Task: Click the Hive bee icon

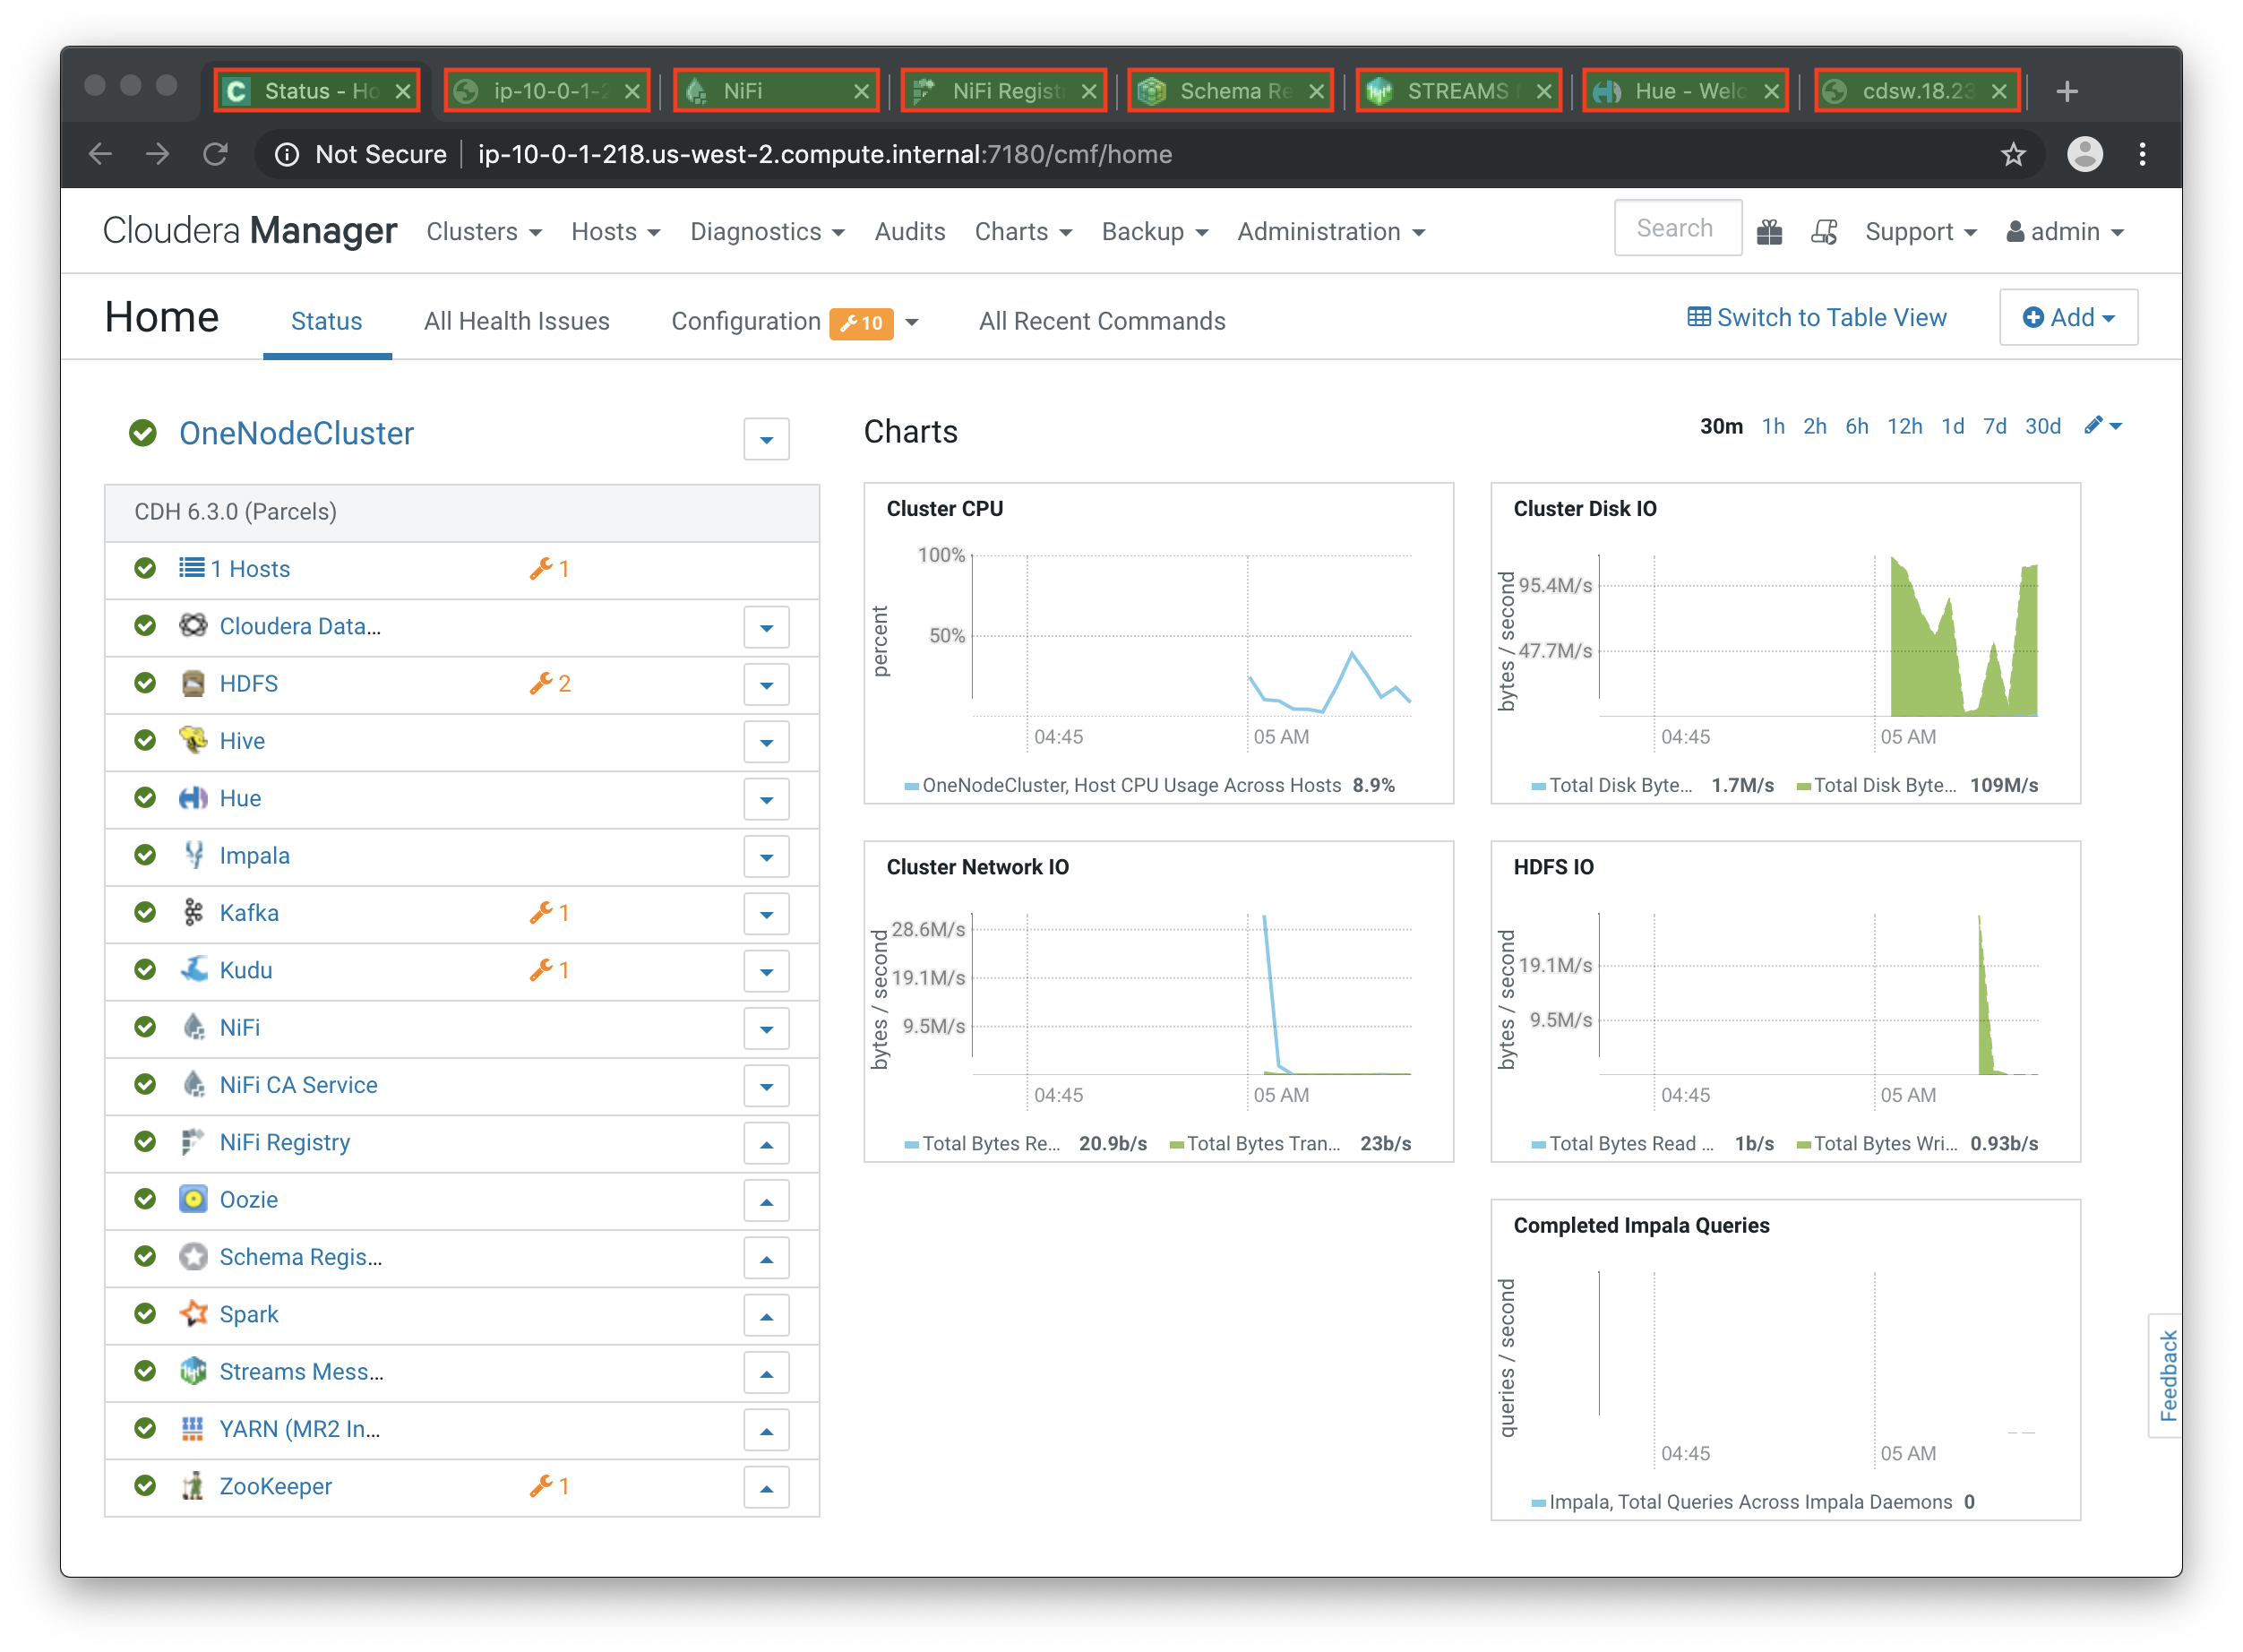Action: point(193,741)
